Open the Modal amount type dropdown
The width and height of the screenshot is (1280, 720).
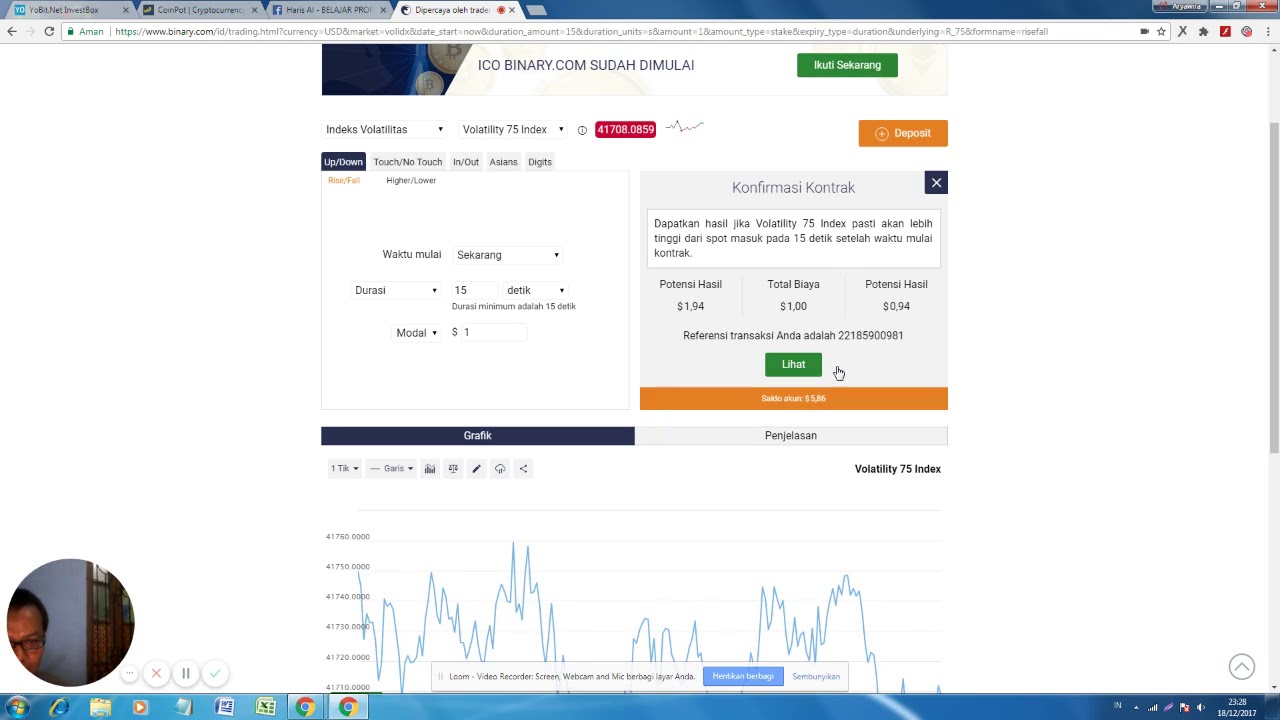pos(417,333)
